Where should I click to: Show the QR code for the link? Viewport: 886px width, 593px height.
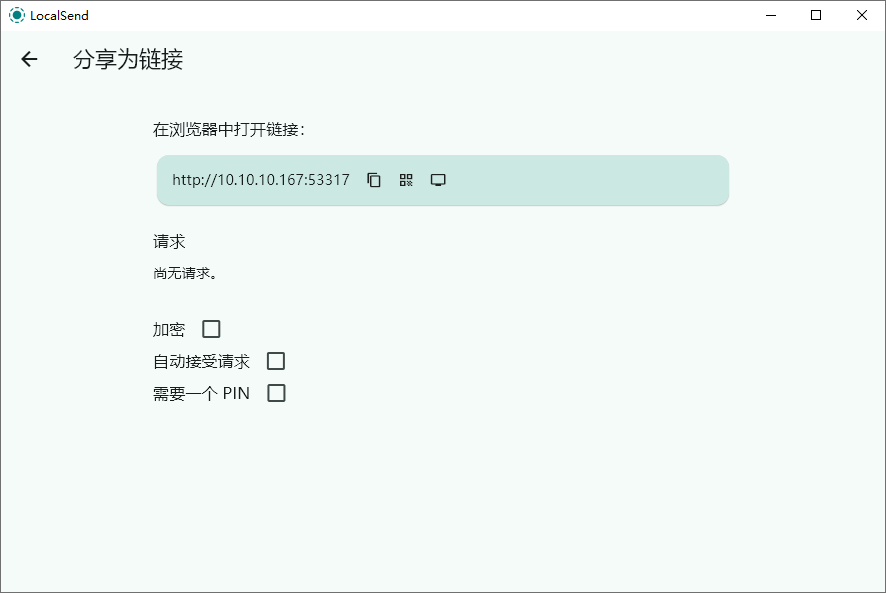tap(406, 180)
